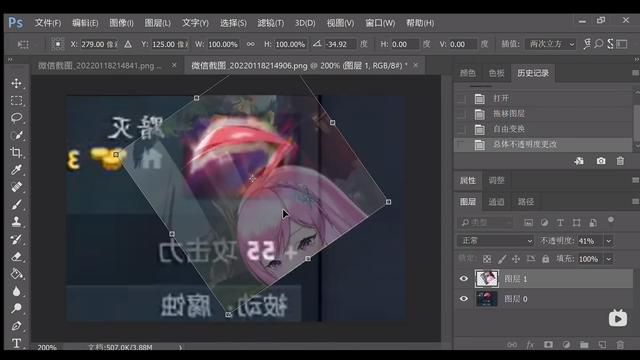
Task: Open the layer blend mode 正常 dropdown
Action: (496, 241)
